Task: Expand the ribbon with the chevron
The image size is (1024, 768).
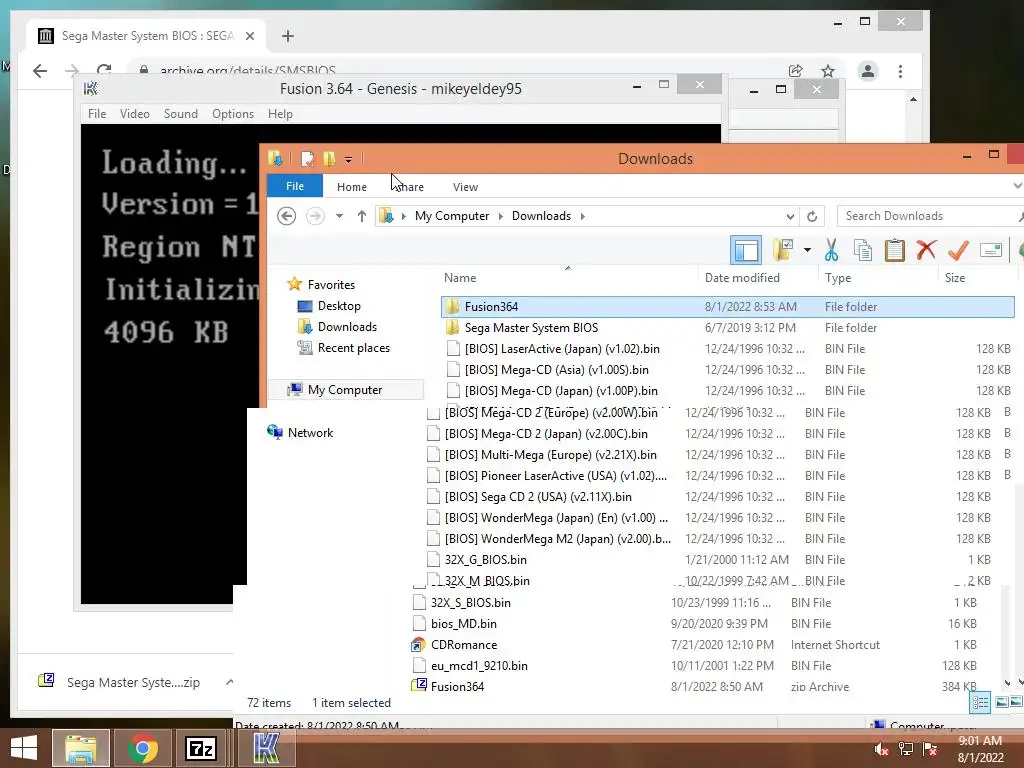Action: click(1017, 186)
